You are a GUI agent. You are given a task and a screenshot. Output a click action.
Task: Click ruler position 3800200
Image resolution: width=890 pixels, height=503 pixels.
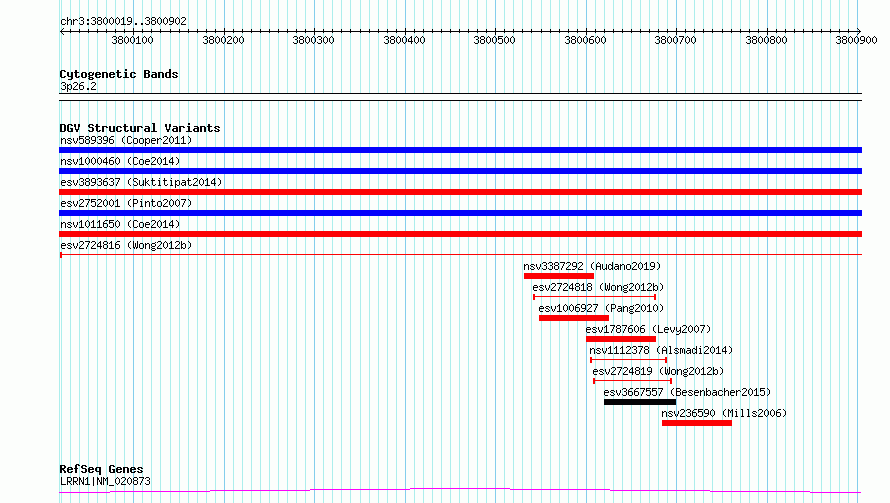click(223, 40)
